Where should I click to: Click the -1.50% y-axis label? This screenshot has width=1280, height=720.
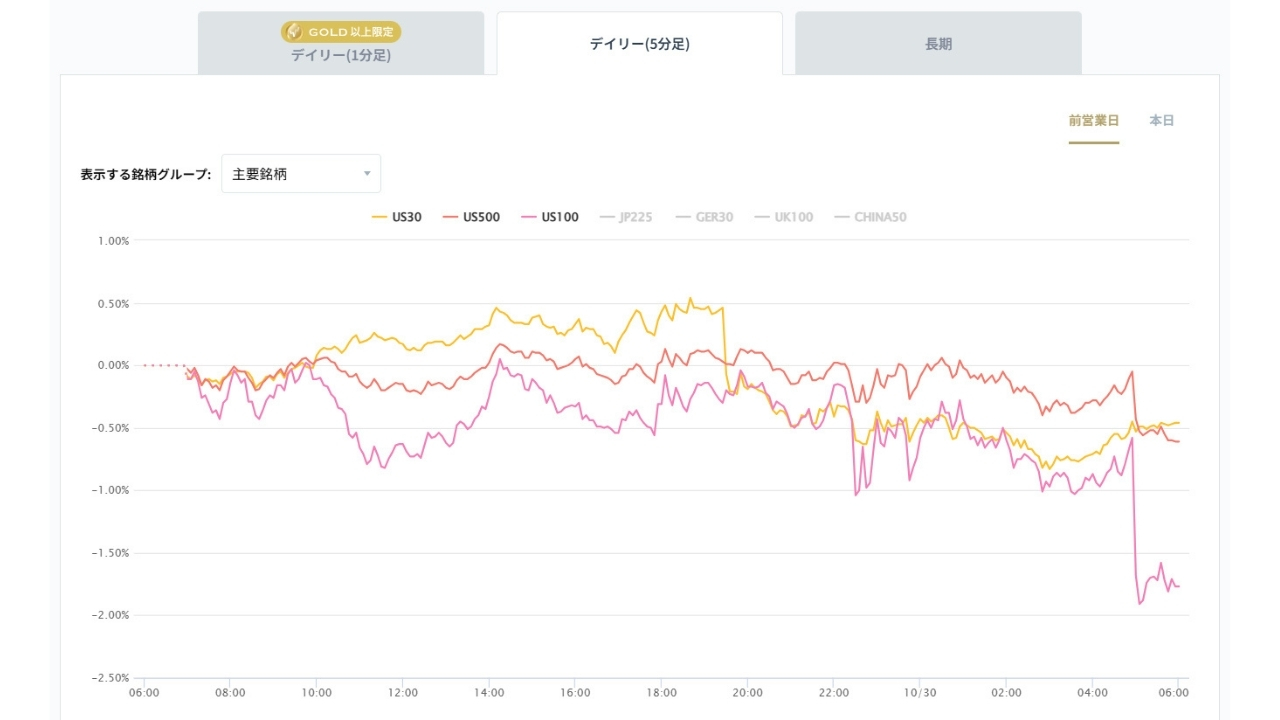pyautogui.click(x=111, y=553)
